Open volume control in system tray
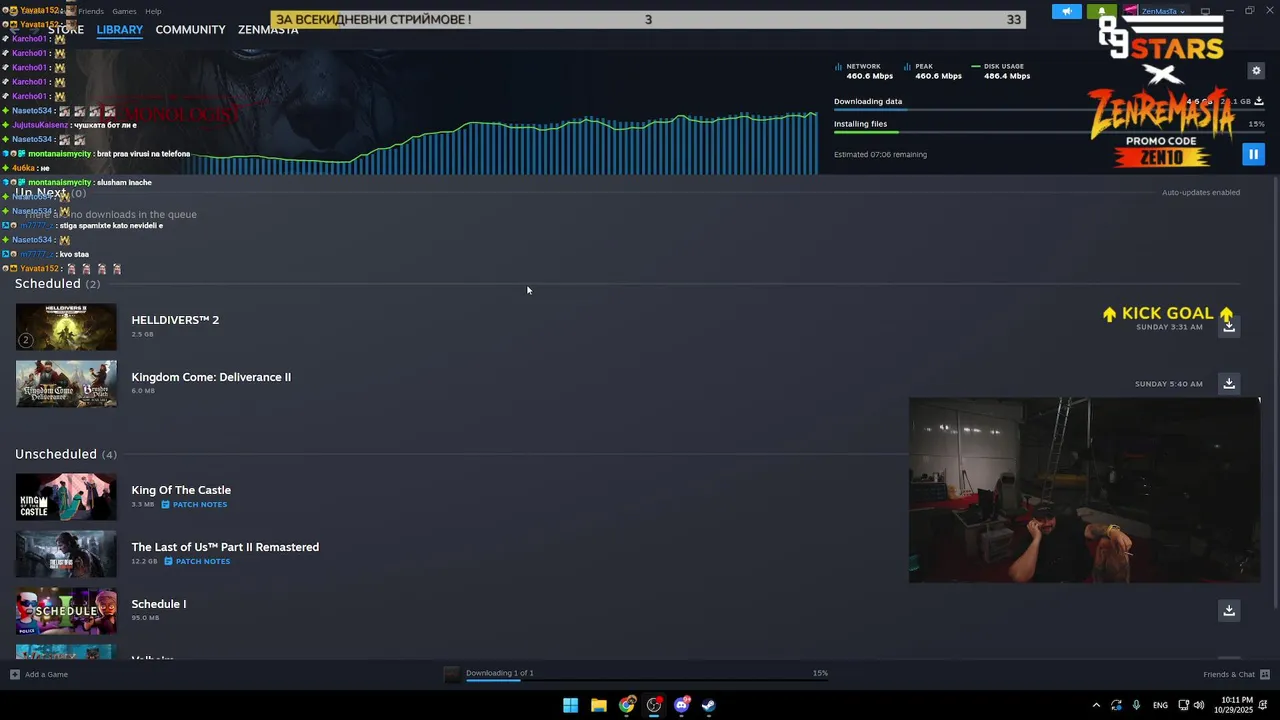The height and width of the screenshot is (720, 1280). click(x=1198, y=705)
